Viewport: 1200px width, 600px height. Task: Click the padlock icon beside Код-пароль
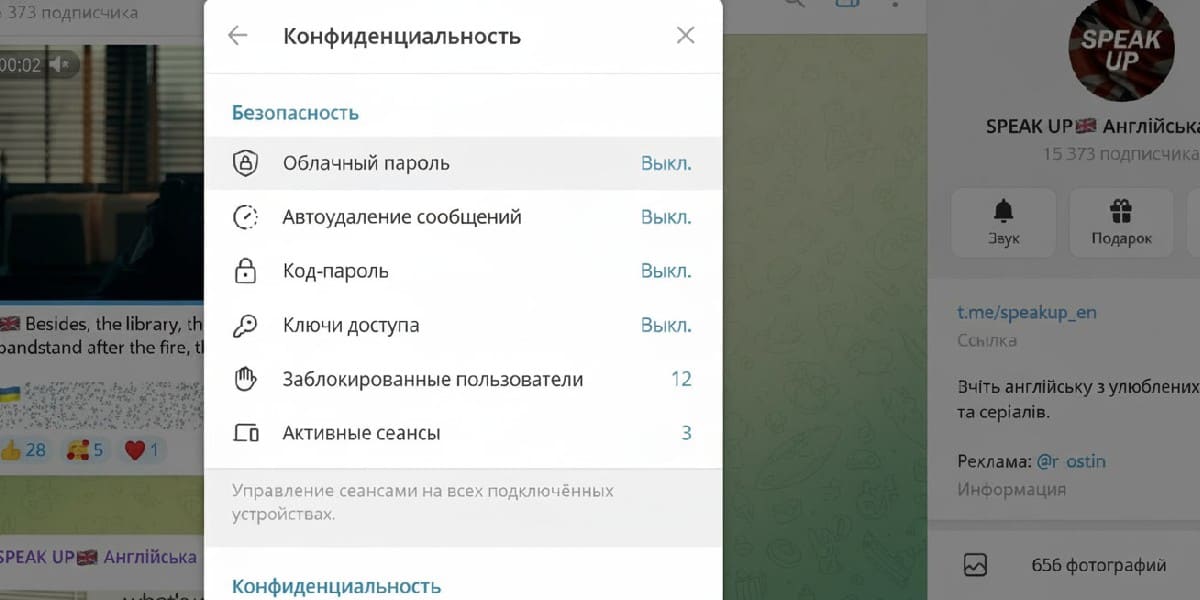245,271
